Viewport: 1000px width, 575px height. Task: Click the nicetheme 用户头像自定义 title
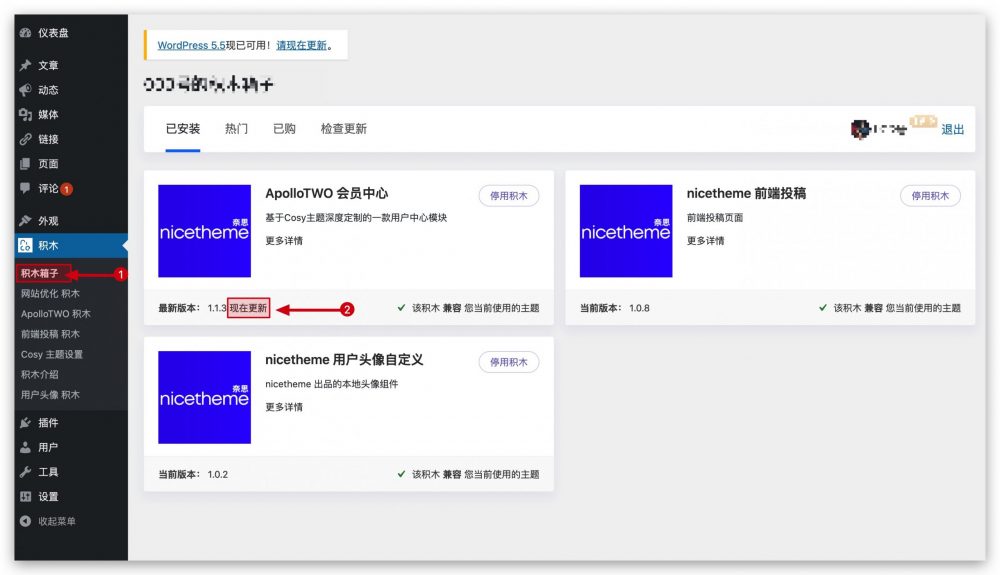click(344, 360)
